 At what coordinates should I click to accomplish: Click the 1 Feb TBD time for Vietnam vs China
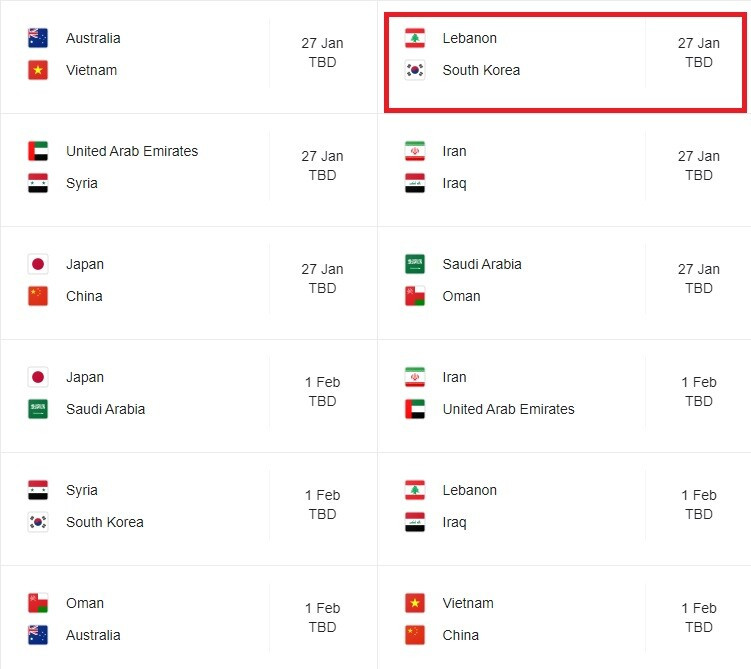699,618
